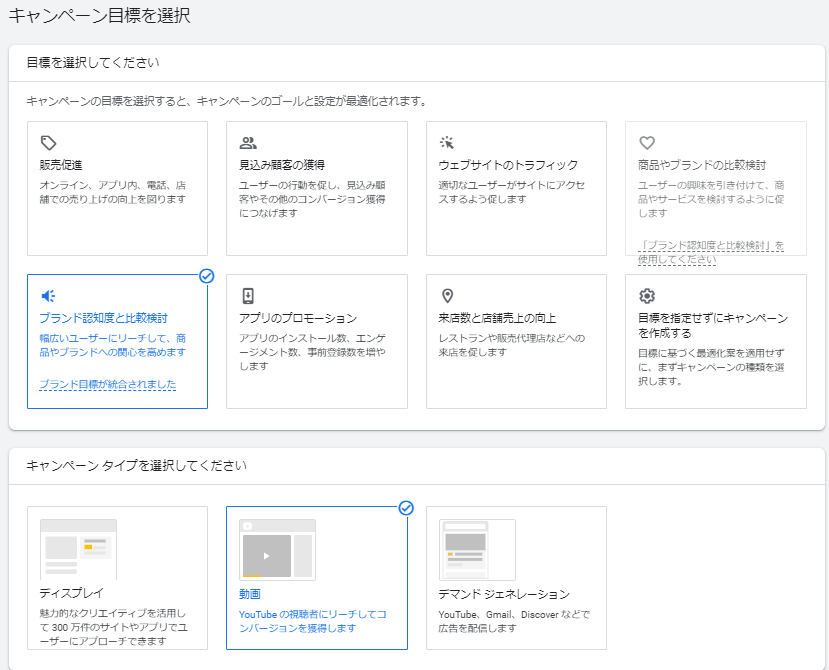Click the megaphone icon for ブランド認知度と比較検討
This screenshot has height=670, width=829.
coord(48,296)
